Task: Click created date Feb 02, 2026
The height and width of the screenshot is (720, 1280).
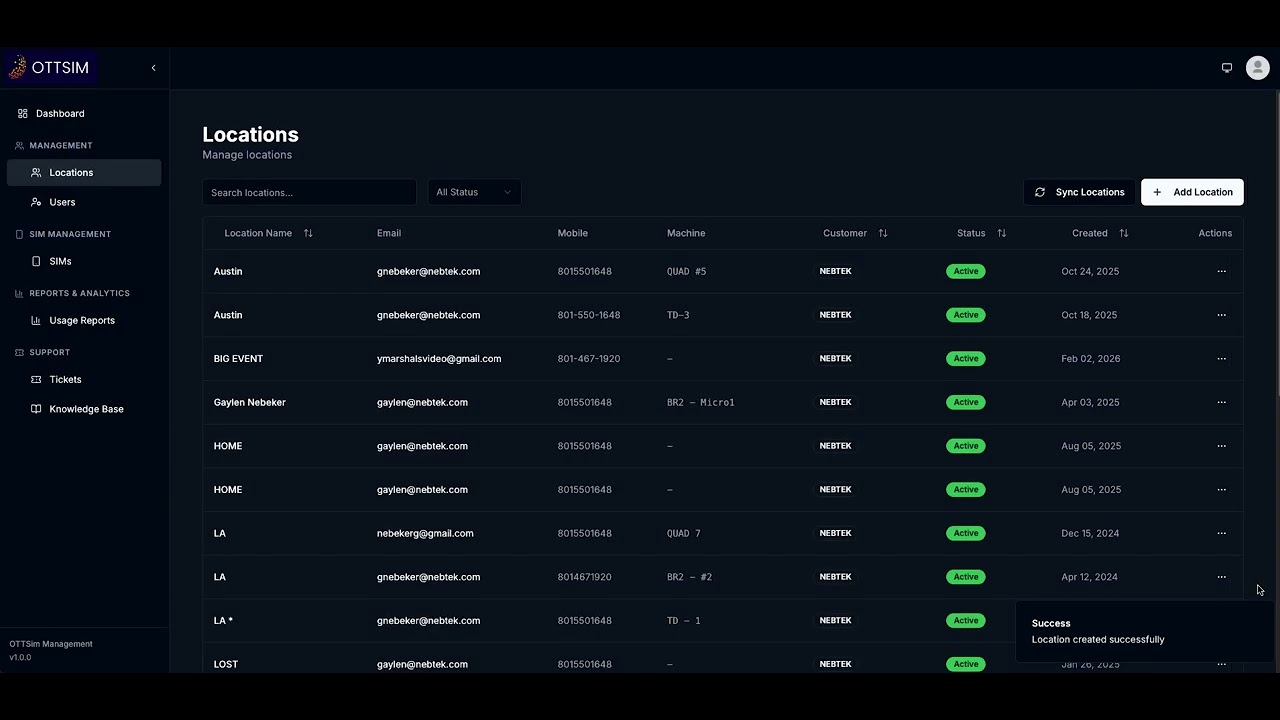Action: [1091, 359]
